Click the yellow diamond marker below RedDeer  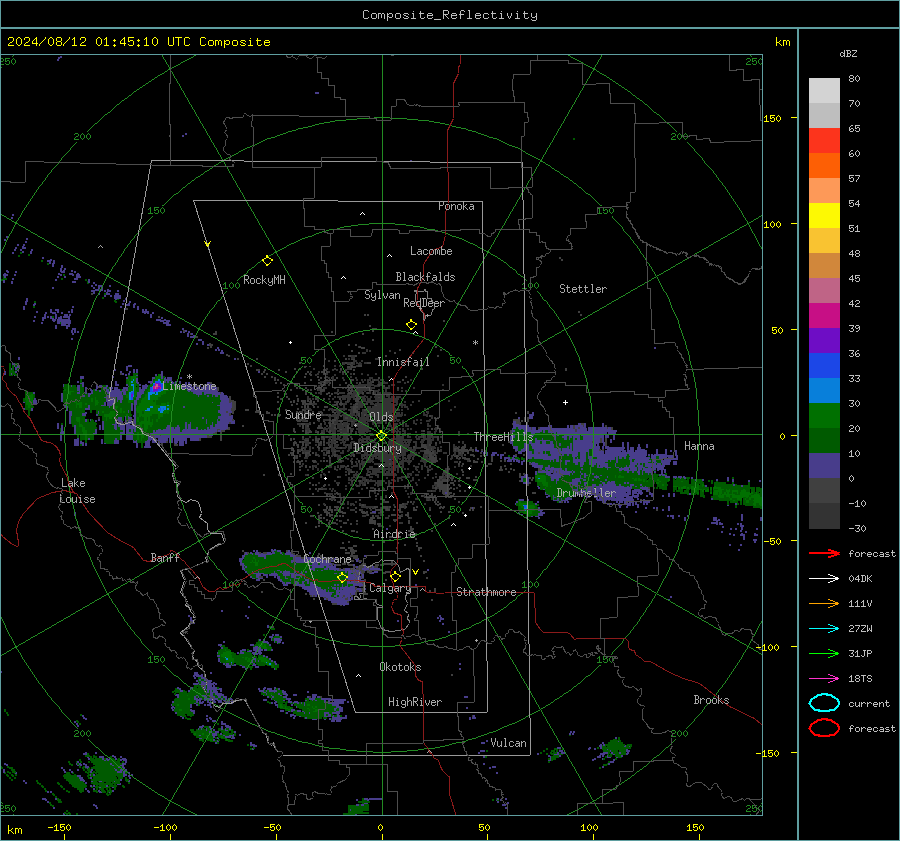[412, 325]
